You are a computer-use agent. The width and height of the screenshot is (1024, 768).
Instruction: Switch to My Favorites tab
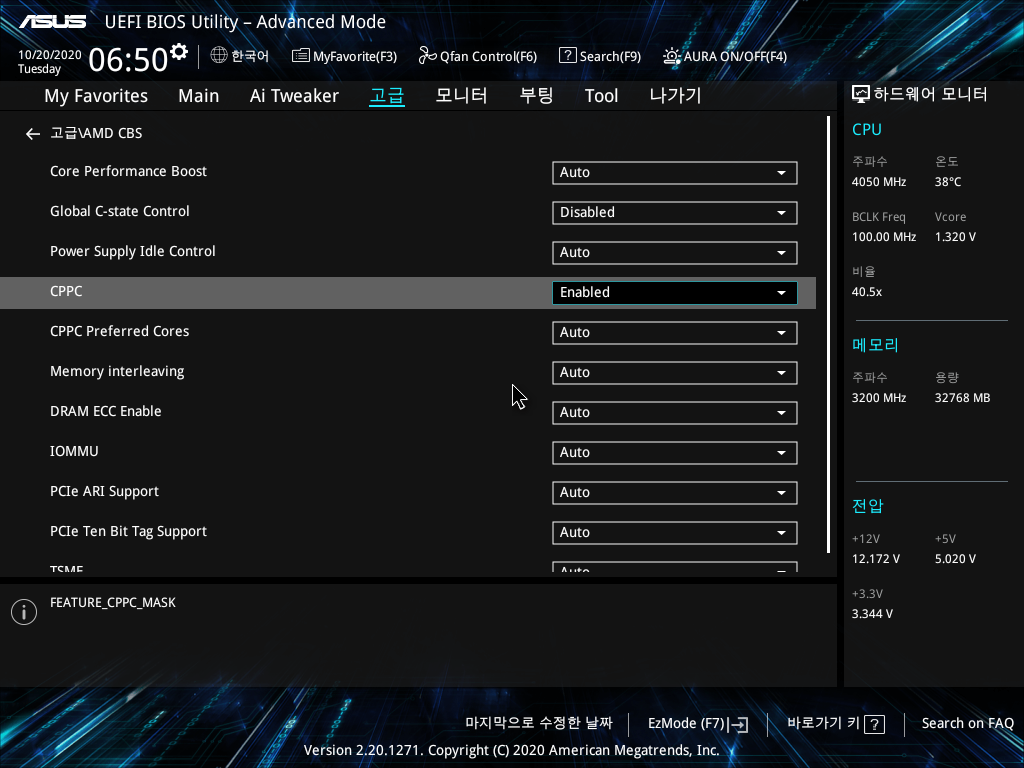click(96, 96)
